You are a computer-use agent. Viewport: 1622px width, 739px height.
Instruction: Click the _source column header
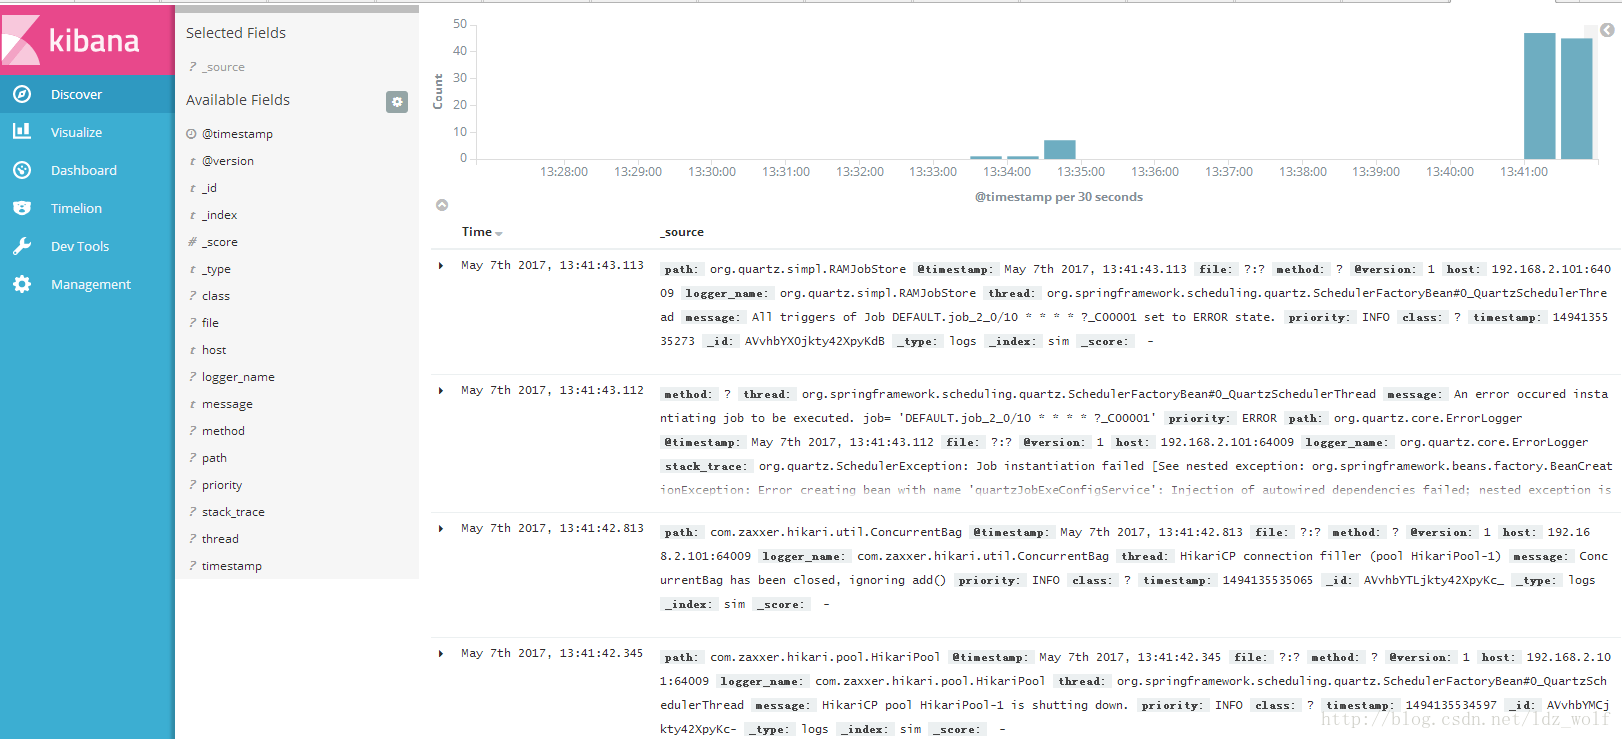pos(682,232)
